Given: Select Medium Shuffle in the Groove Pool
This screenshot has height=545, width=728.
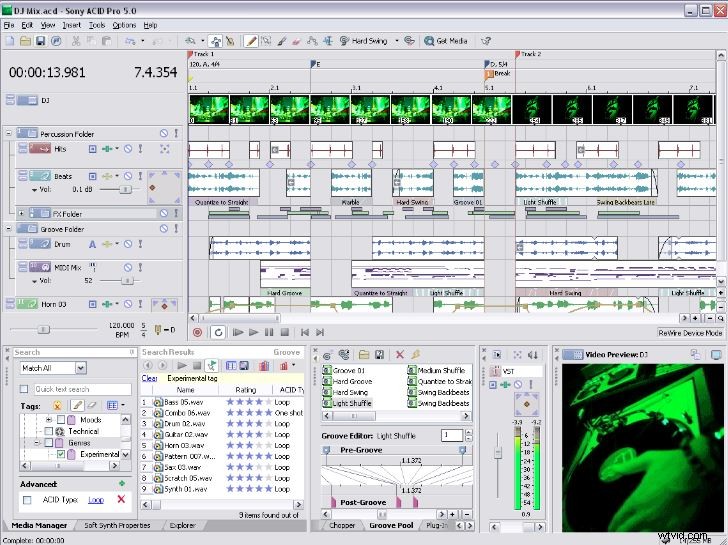Looking at the screenshot, I should tap(436, 370).
